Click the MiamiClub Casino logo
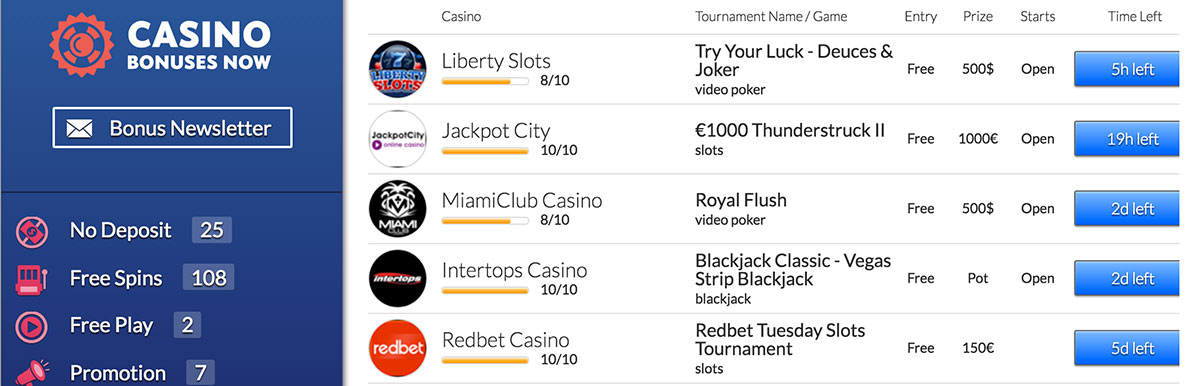The width and height of the screenshot is (1200, 386). click(398, 209)
